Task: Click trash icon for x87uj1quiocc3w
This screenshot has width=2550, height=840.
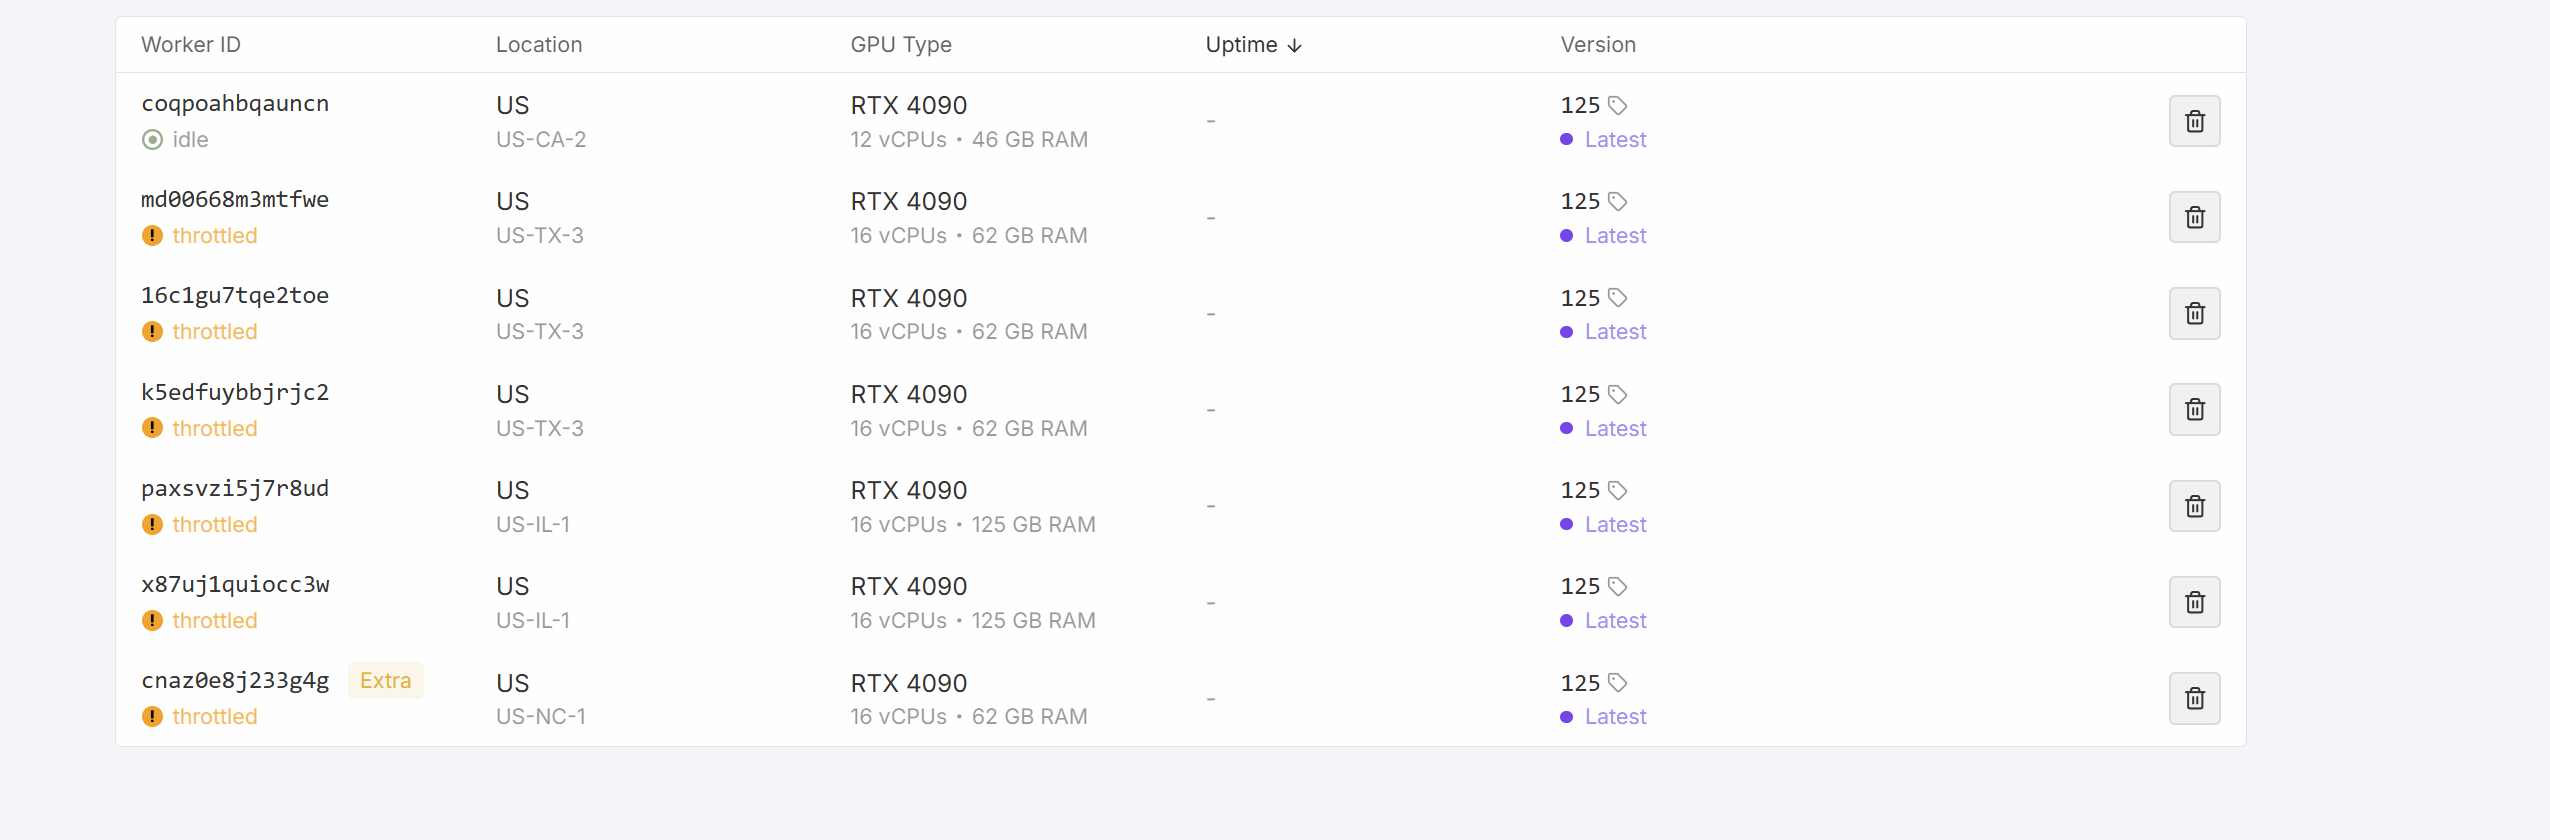Action: (x=2194, y=602)
